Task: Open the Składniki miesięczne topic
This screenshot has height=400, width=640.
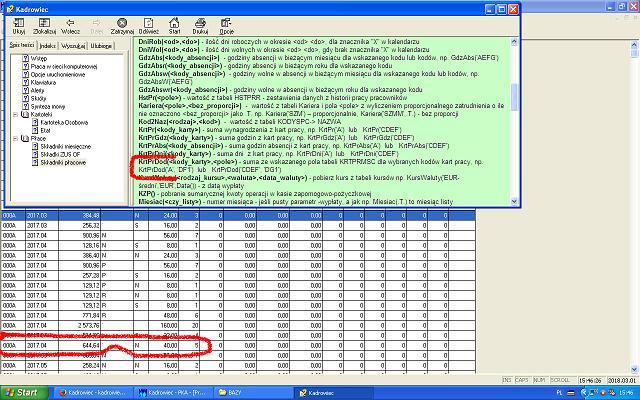Action: 66,145
